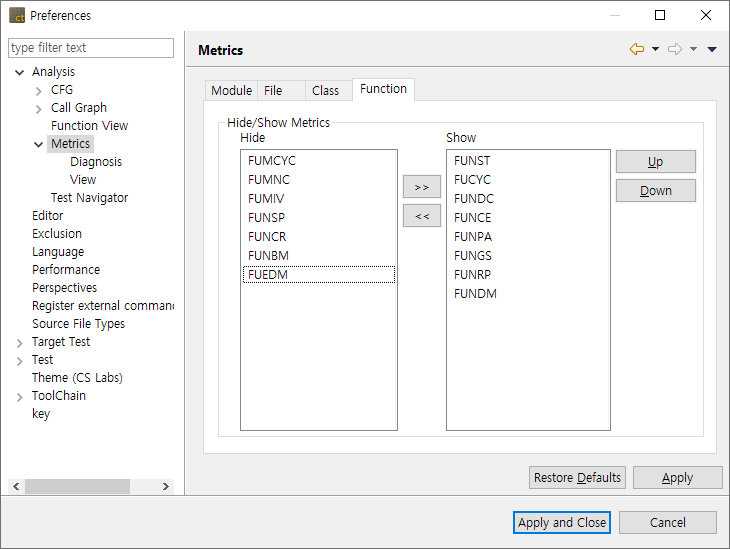Click Apply and Close button
Image resolution: width=730 pixels, height=549 pixels.
pyautogui.click(x=562, y=522)
